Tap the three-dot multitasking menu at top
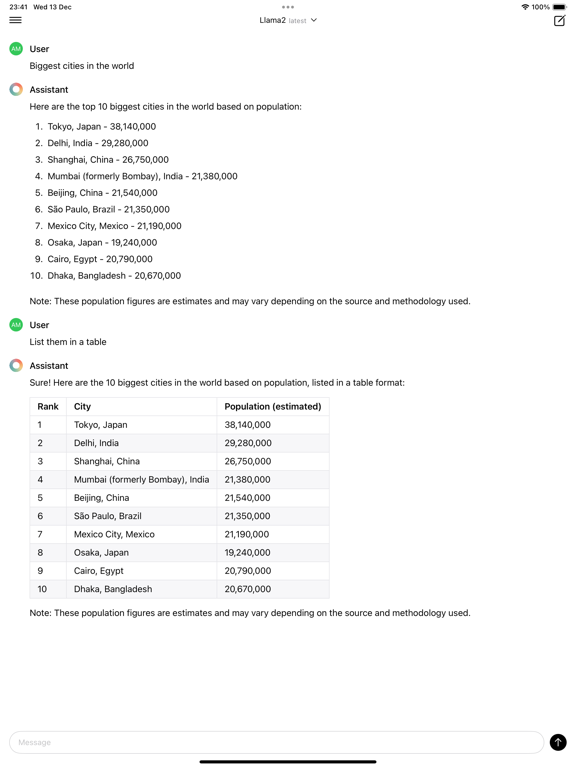Viewport: 576px width, 768px height. 288,7
